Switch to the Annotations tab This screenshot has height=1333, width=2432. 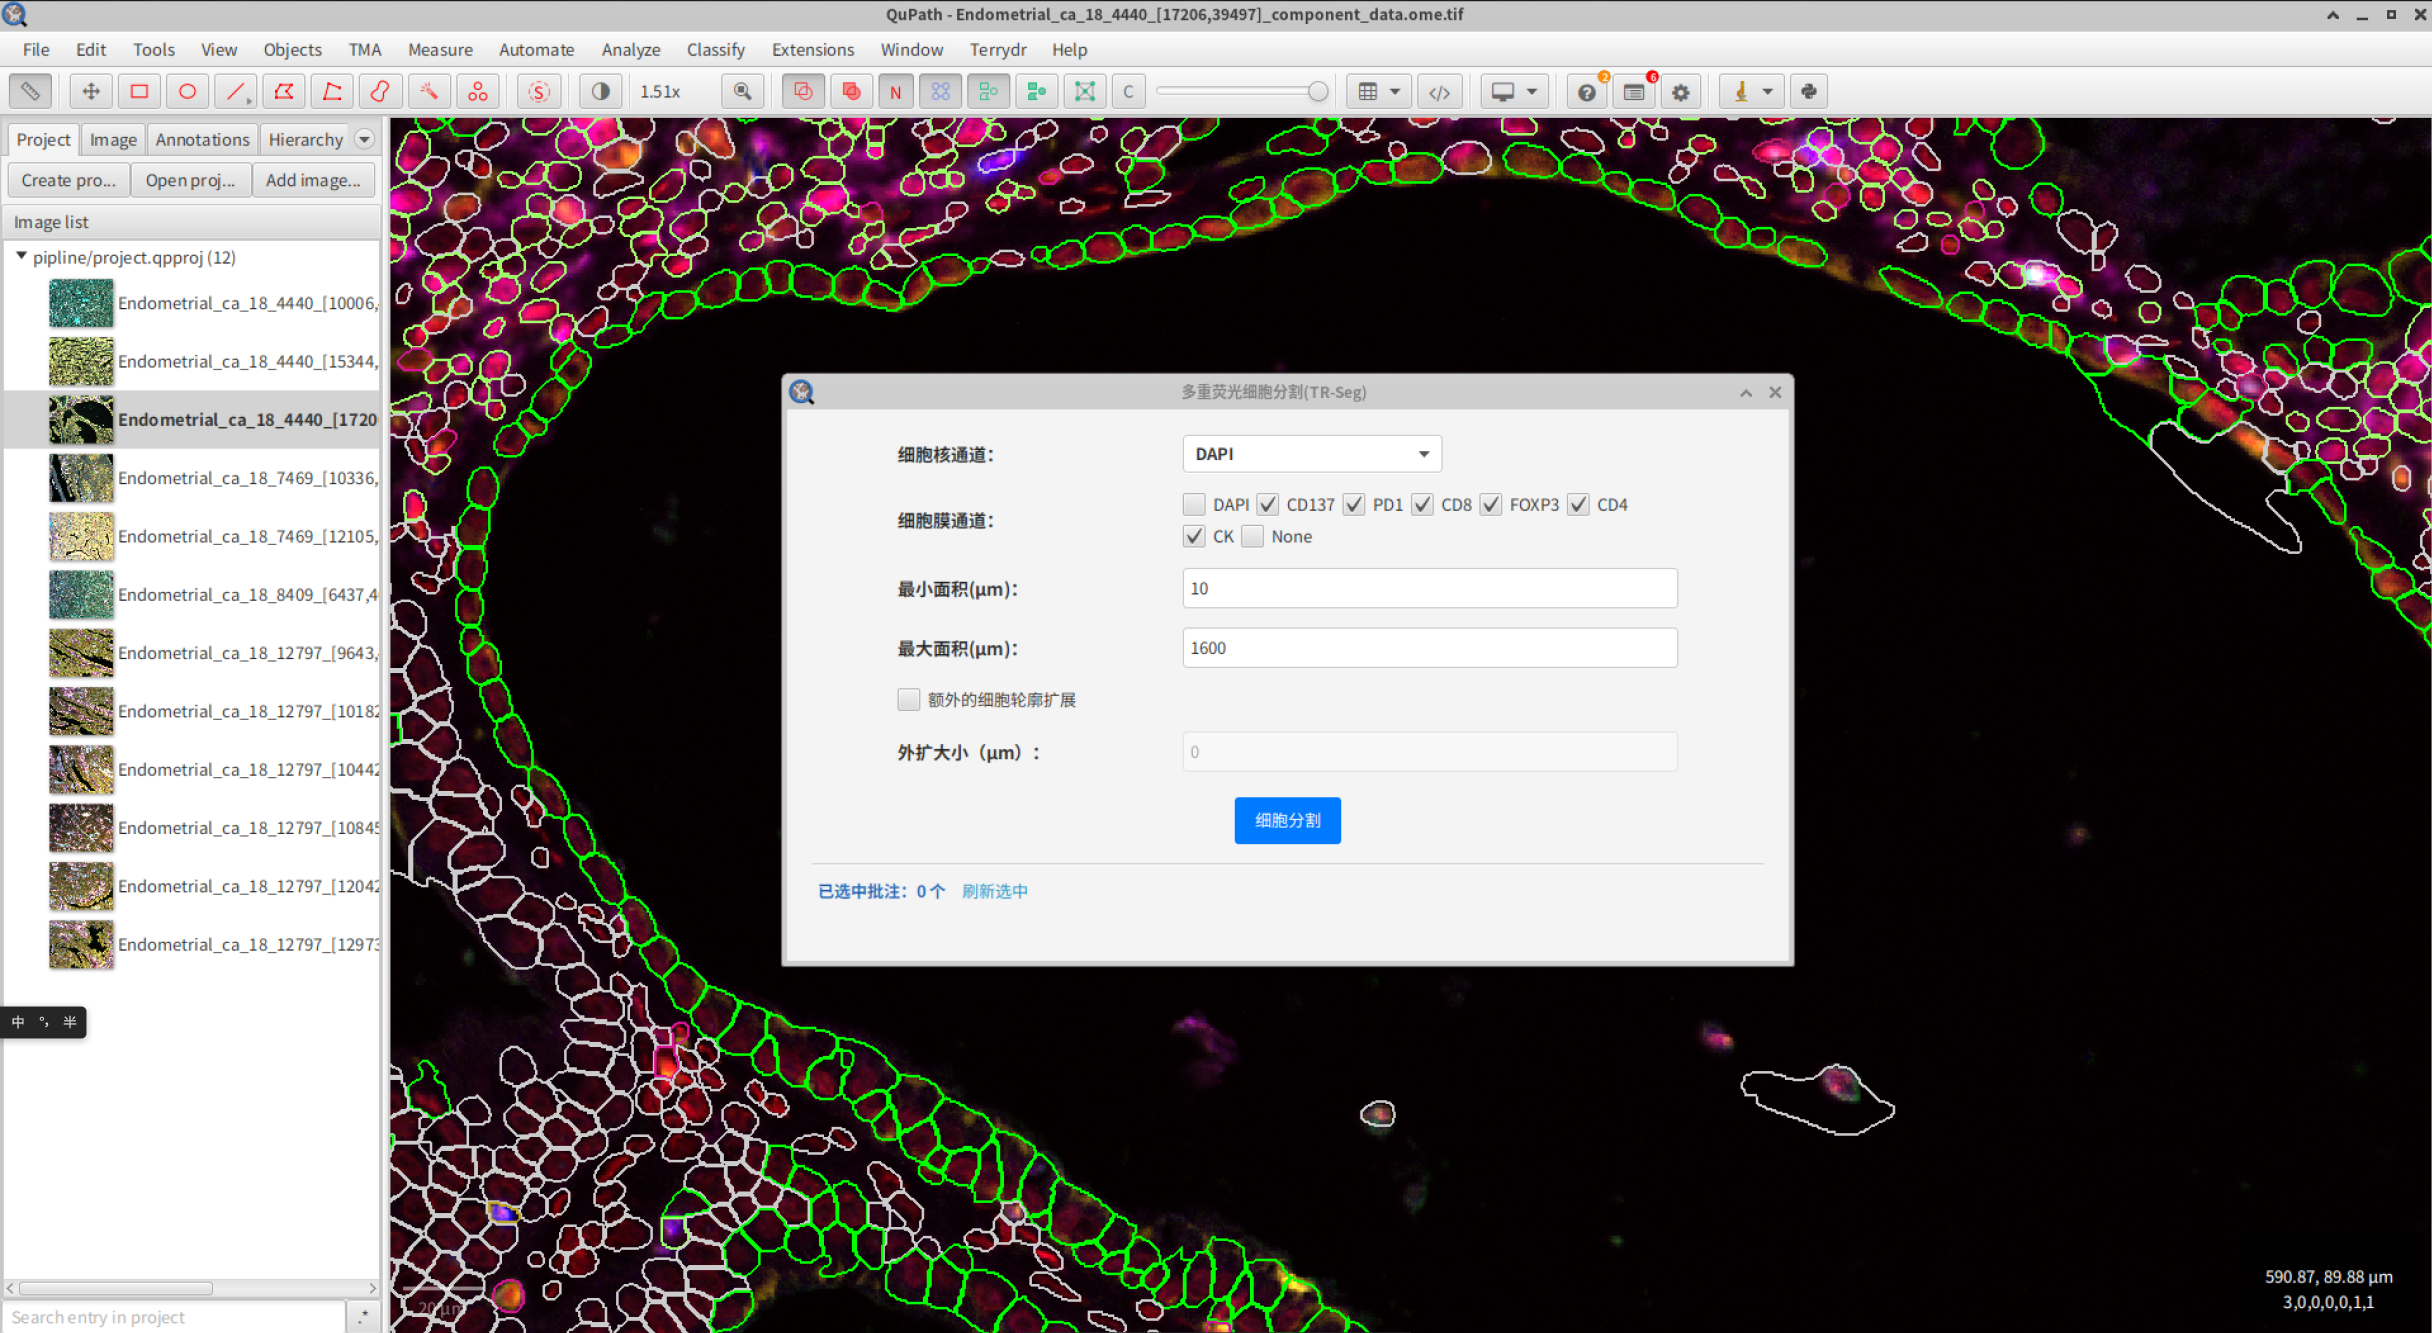coord(202,139)
